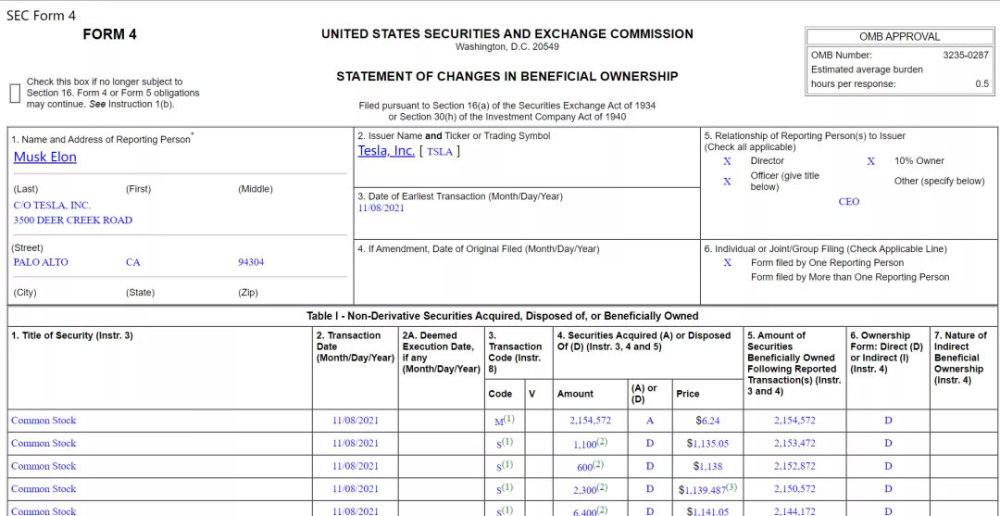This screenshot has height=516, width=1000.
Task: Click footnote (3) beside price $1,139.487
Action: click(732, 487)
